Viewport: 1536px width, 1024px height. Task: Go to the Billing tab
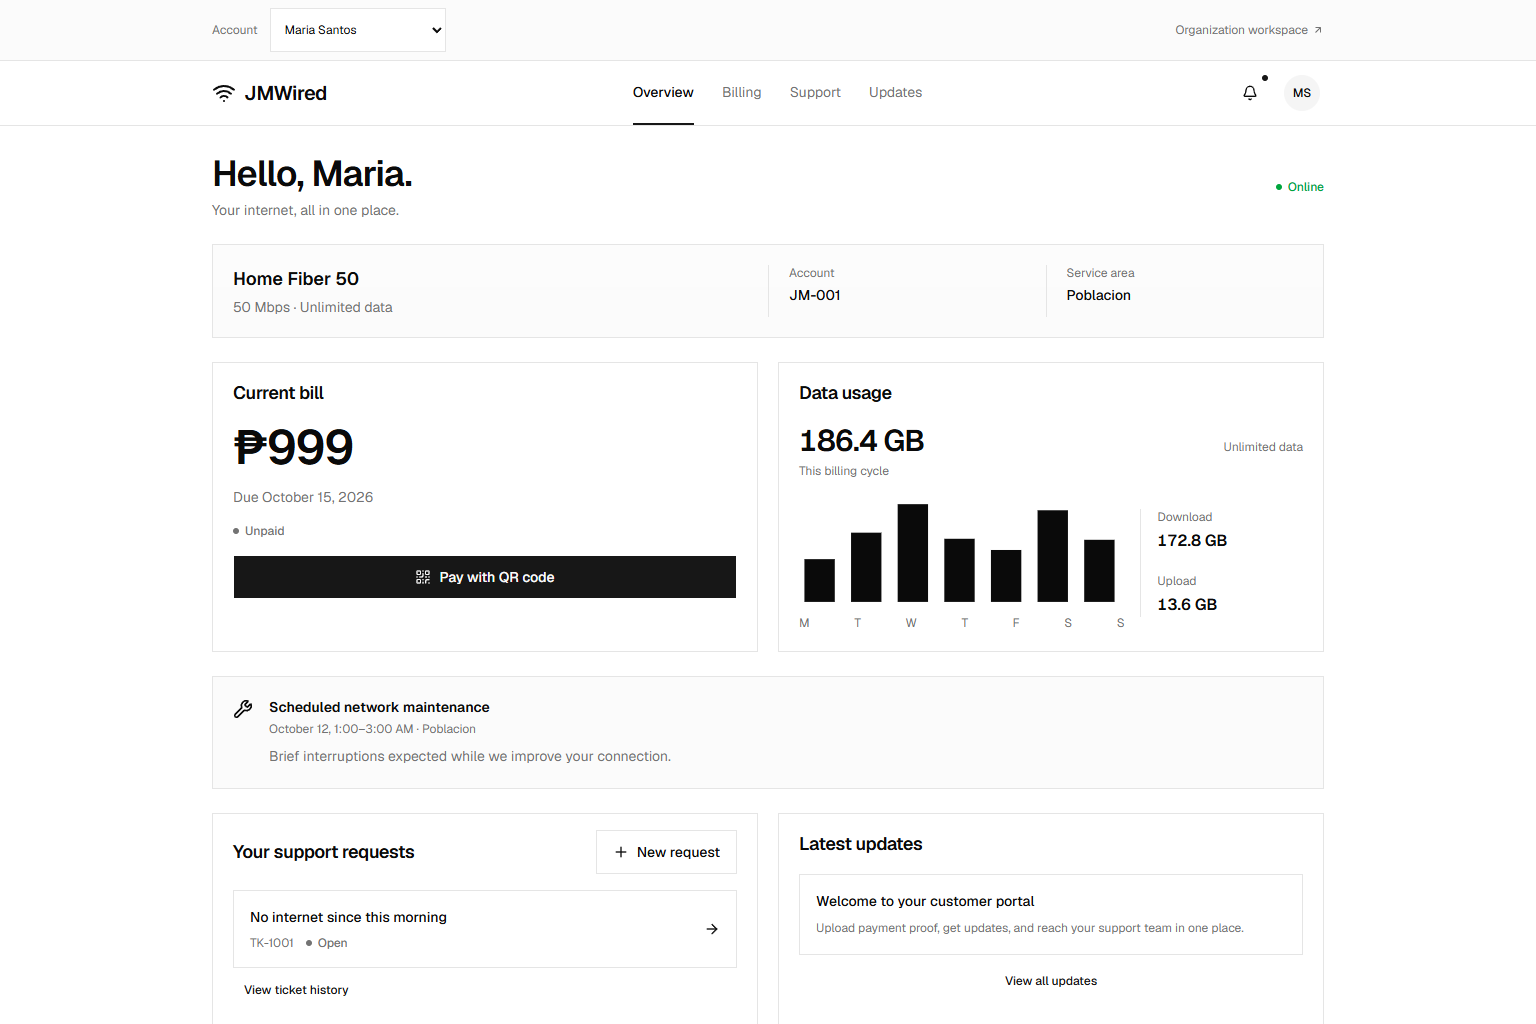click(x=742, y=93)
